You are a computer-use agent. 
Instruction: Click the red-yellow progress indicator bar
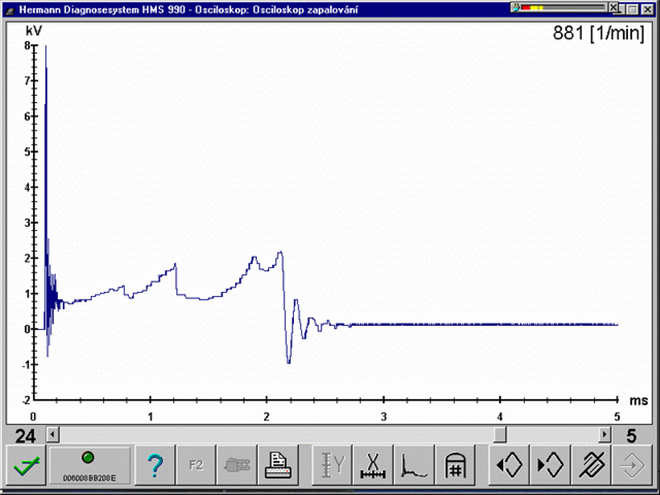(564, 8)
